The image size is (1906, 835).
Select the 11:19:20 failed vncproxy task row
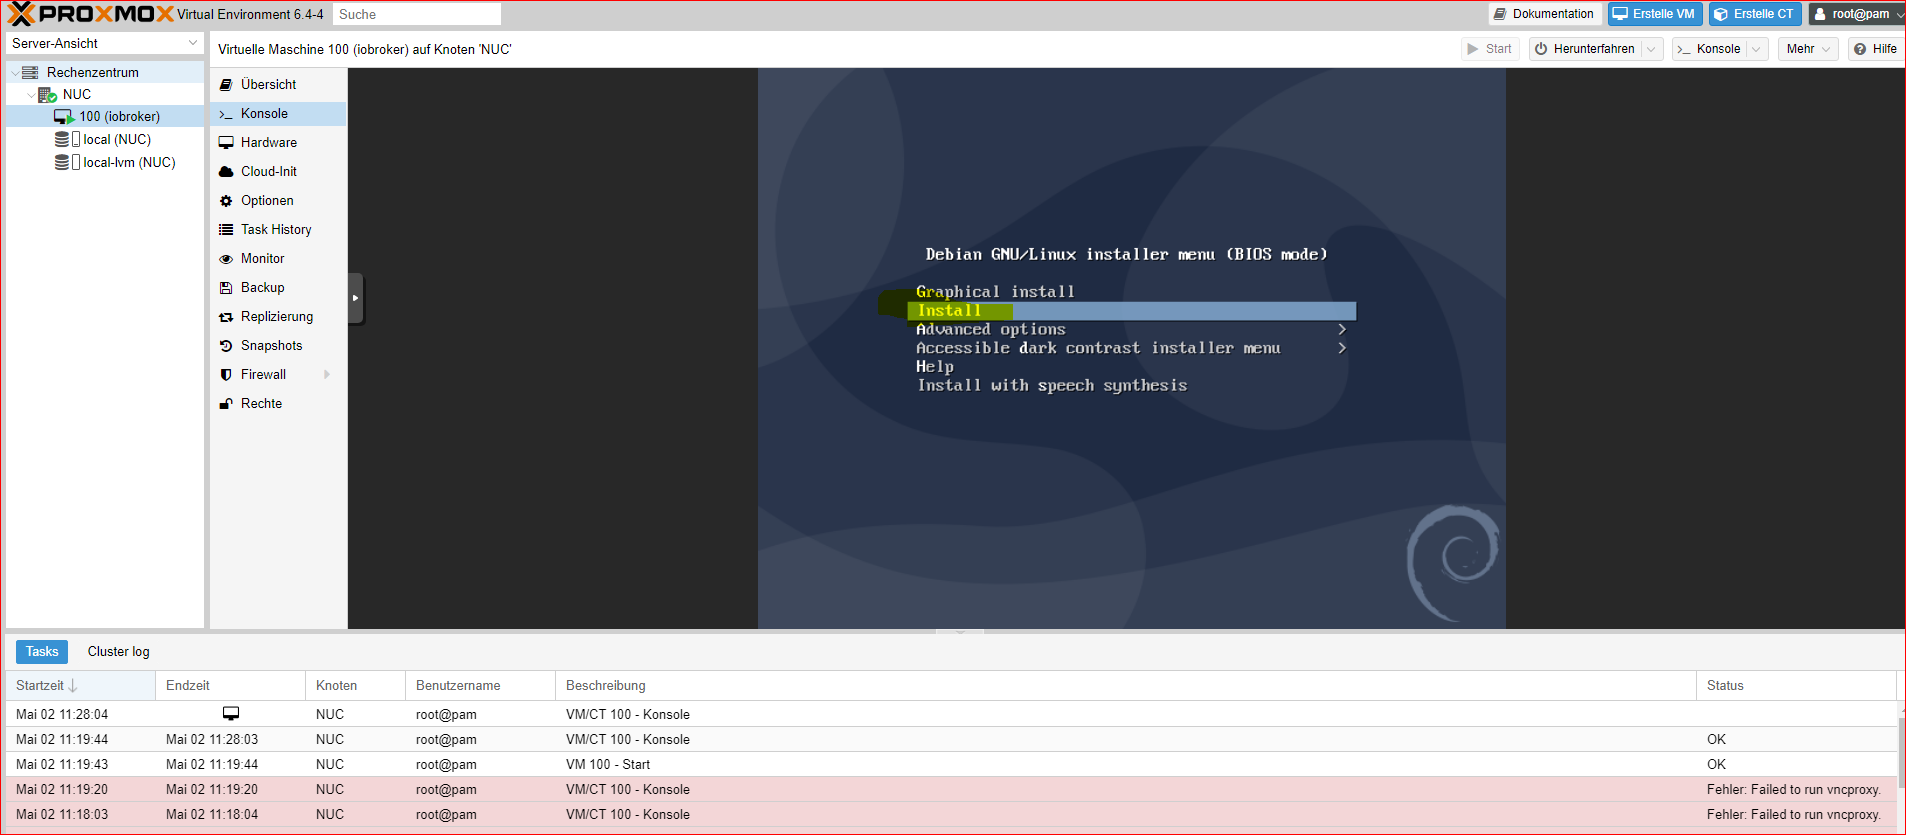click(x=950, y=790)
